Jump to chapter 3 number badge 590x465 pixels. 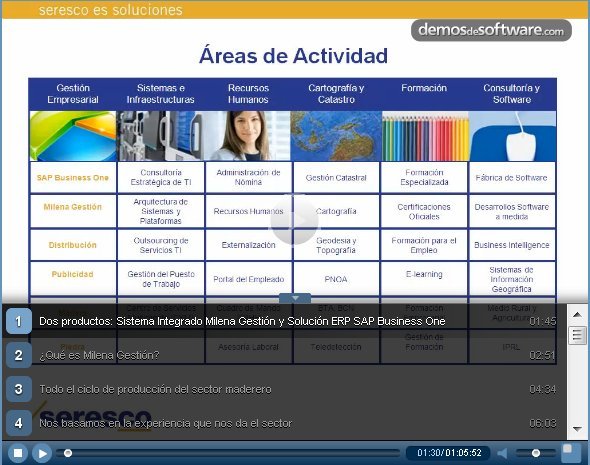(18, 389)
